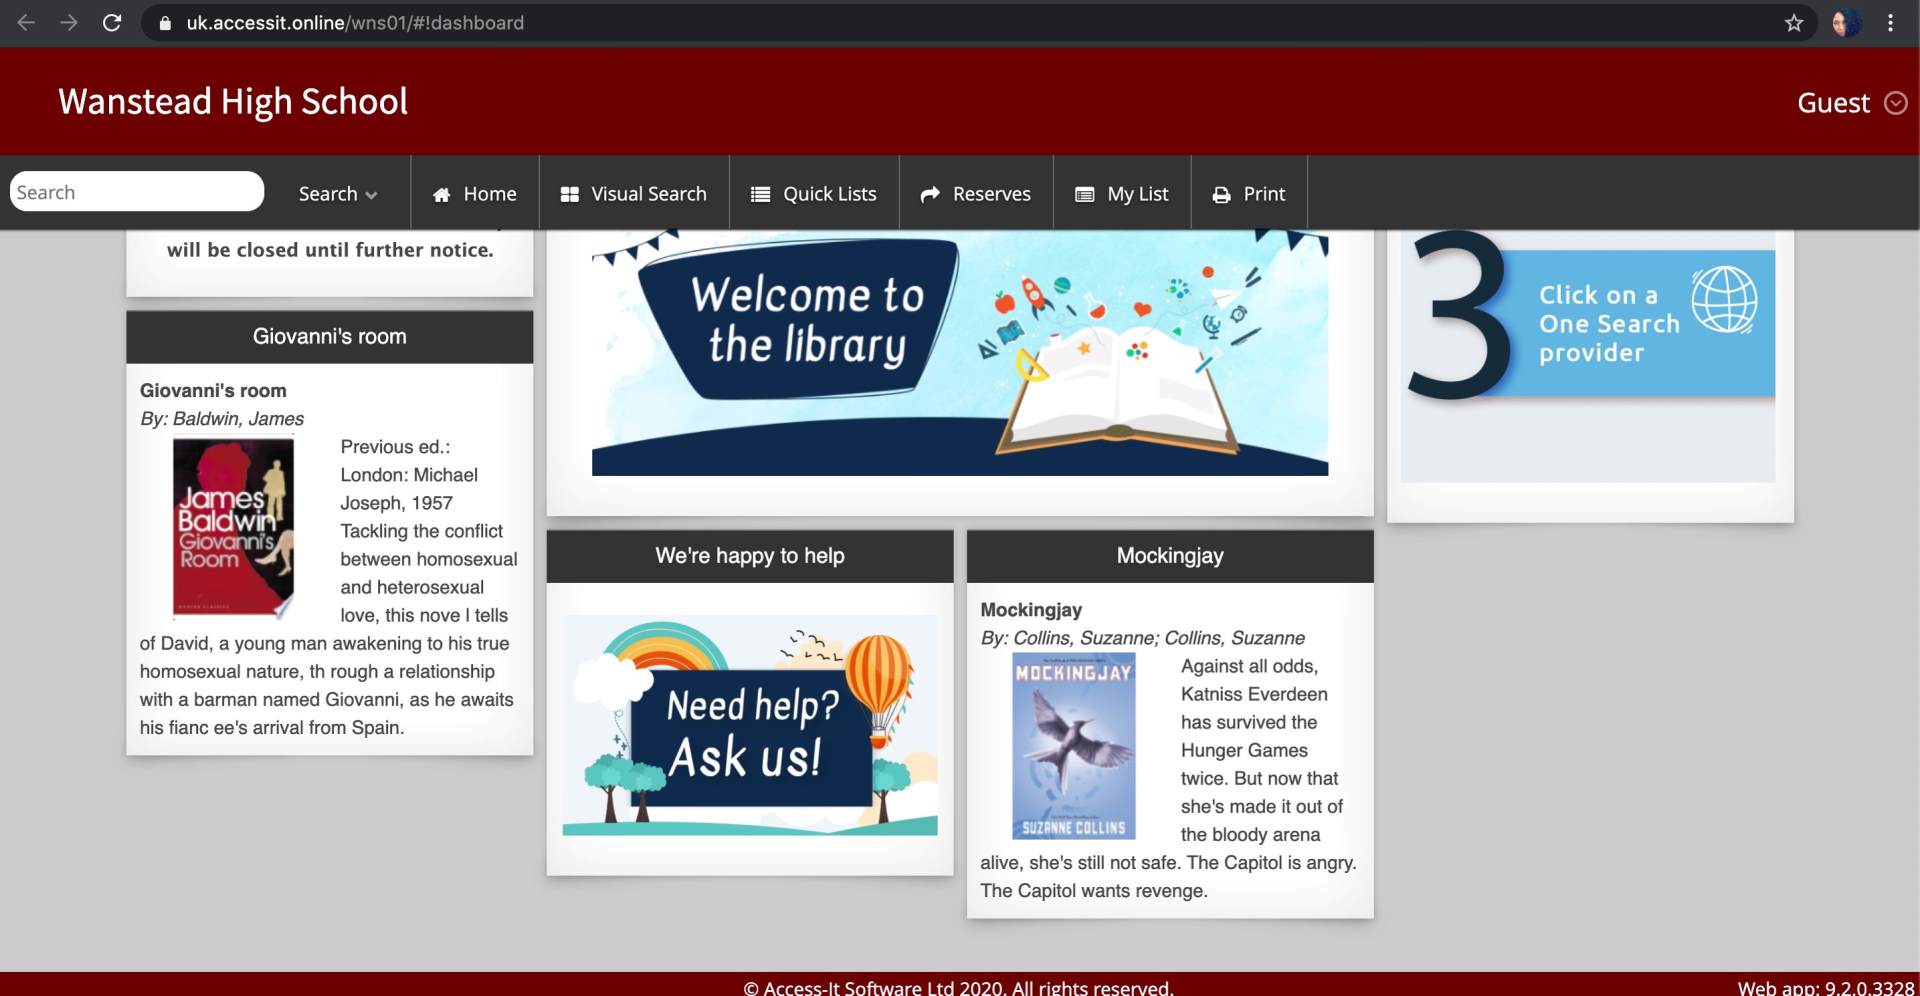Viewport: 1920px width, 996px height.
Task: Open the Visual Search menu item
Action: click(634, 193)
